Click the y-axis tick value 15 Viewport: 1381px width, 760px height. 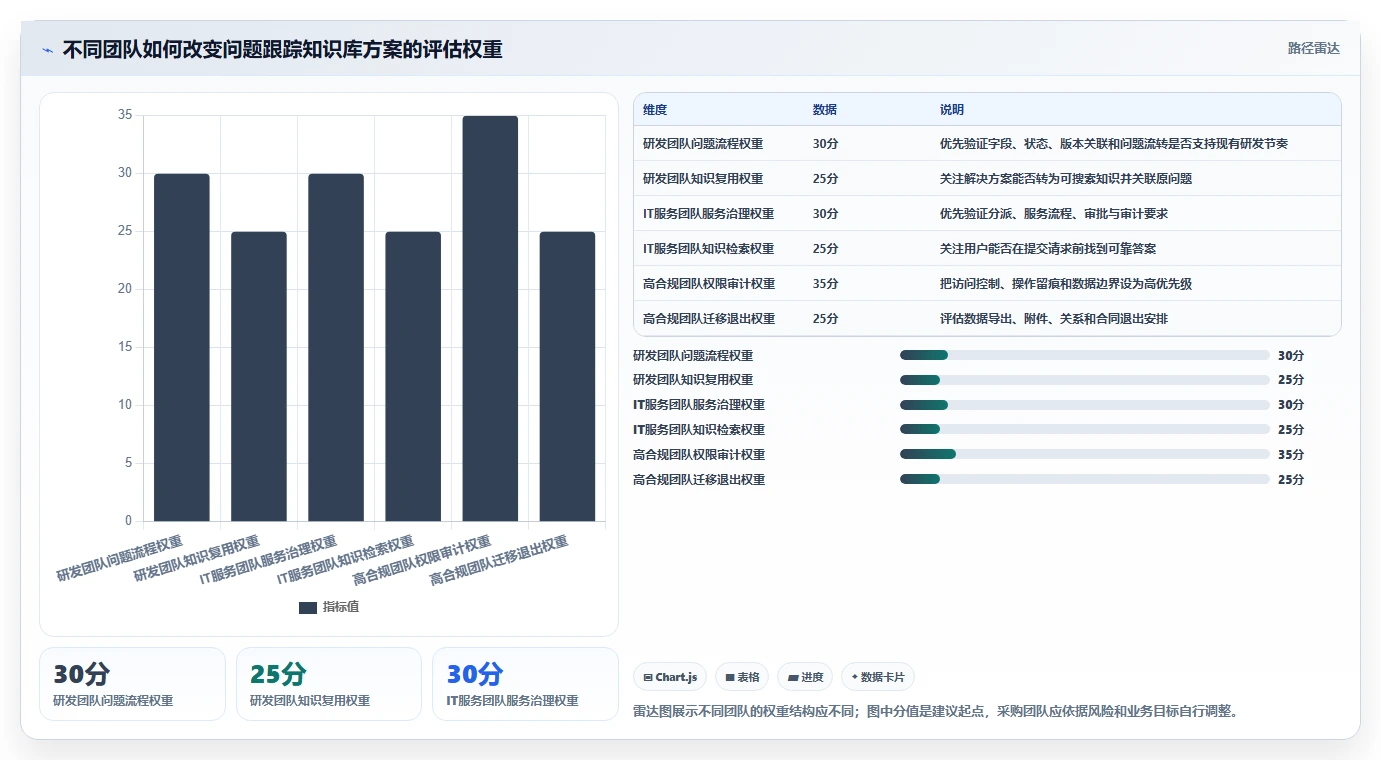125,347
